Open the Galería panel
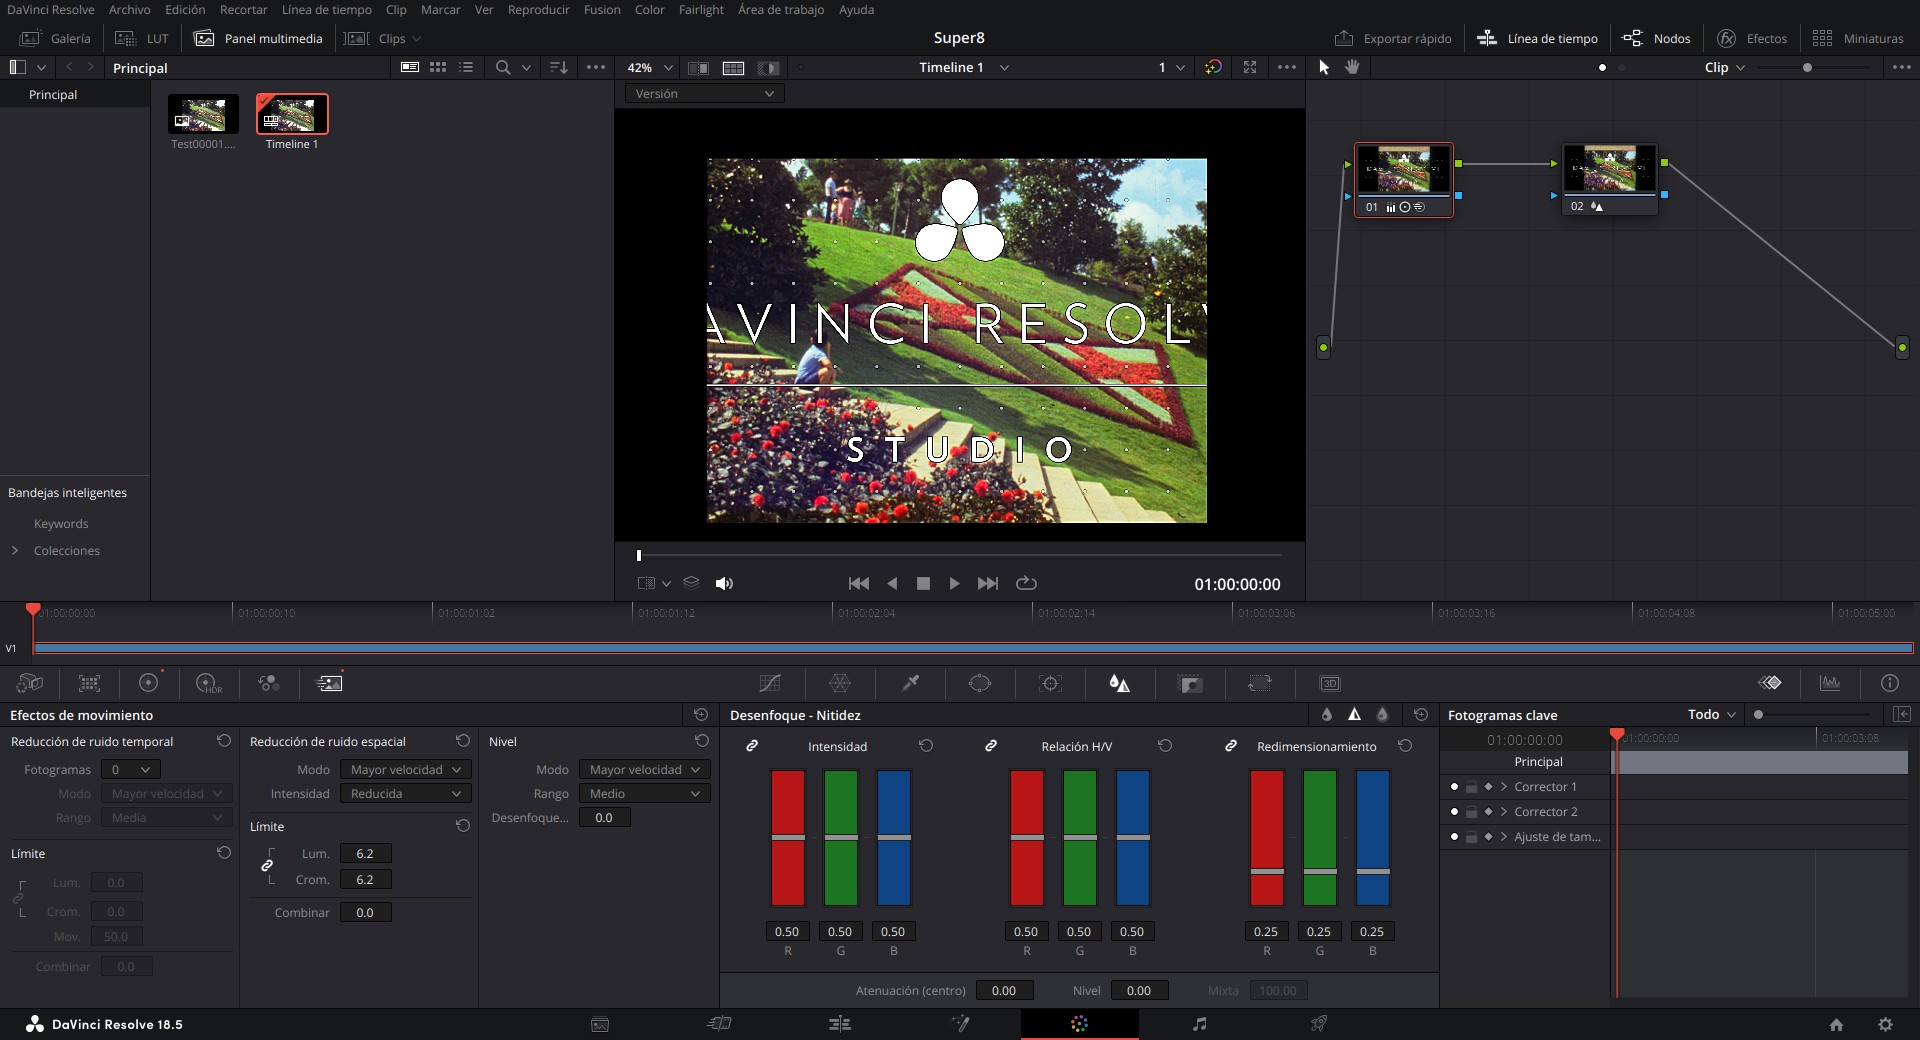 (x=56, y=38)
